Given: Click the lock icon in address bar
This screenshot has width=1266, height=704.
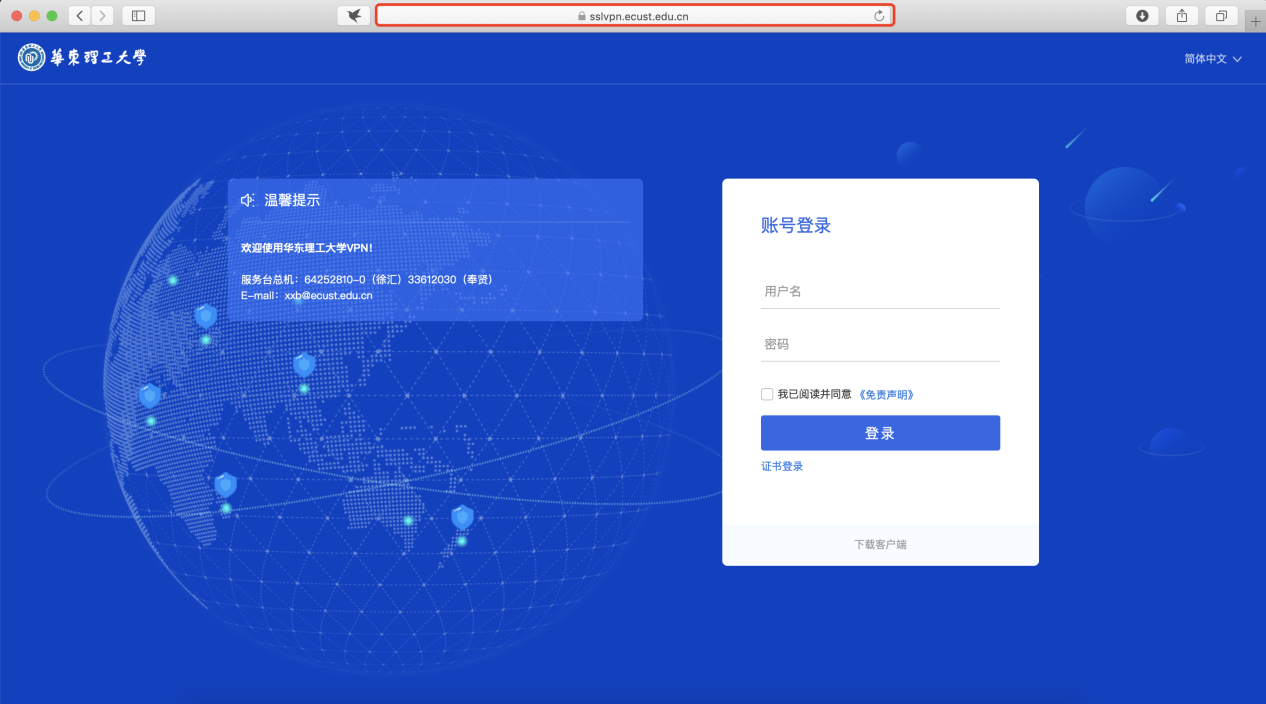Looking at the screenshot, I should coord(581,16).
